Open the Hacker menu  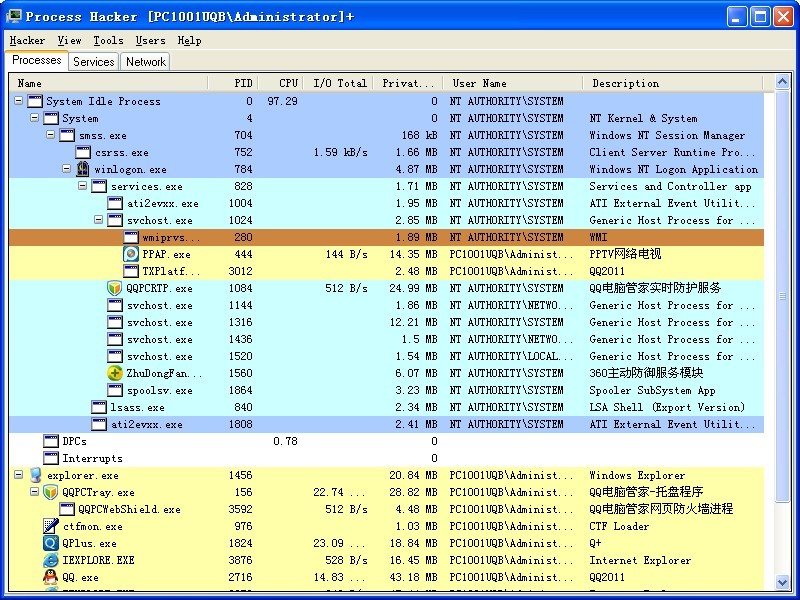pos(27,41)
